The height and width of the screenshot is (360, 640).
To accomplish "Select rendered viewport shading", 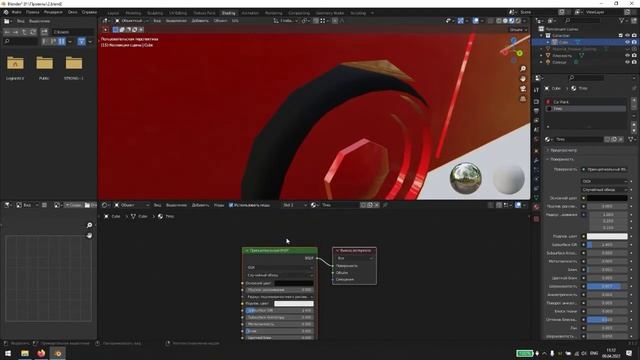I will (x=518, y=20).
